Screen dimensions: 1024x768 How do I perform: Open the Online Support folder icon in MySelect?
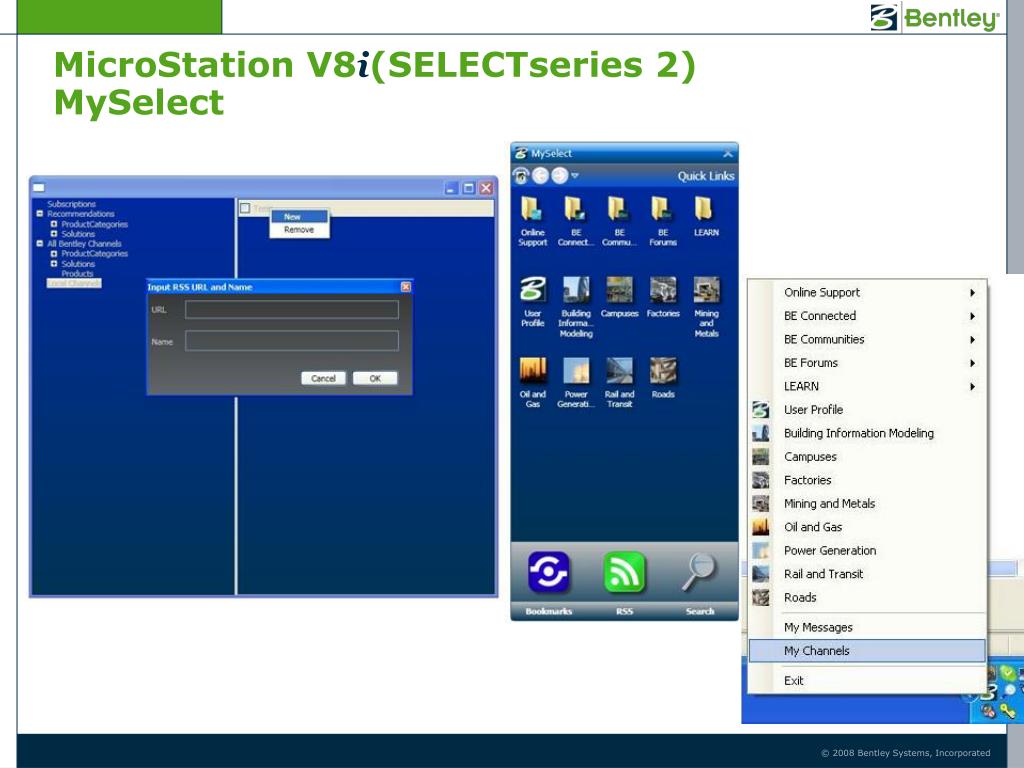point(532,210)
